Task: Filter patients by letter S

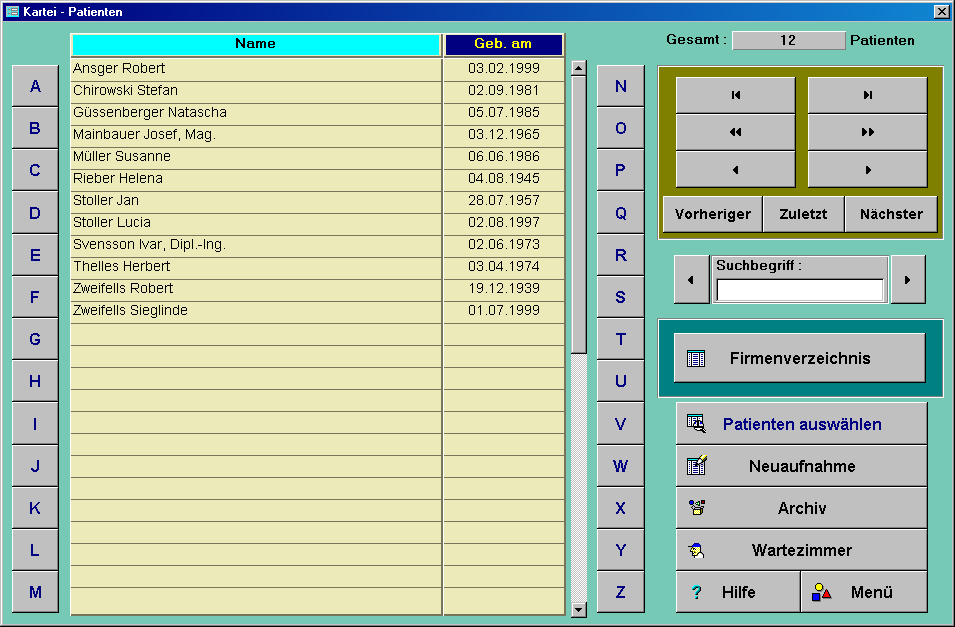Action: 620,297
